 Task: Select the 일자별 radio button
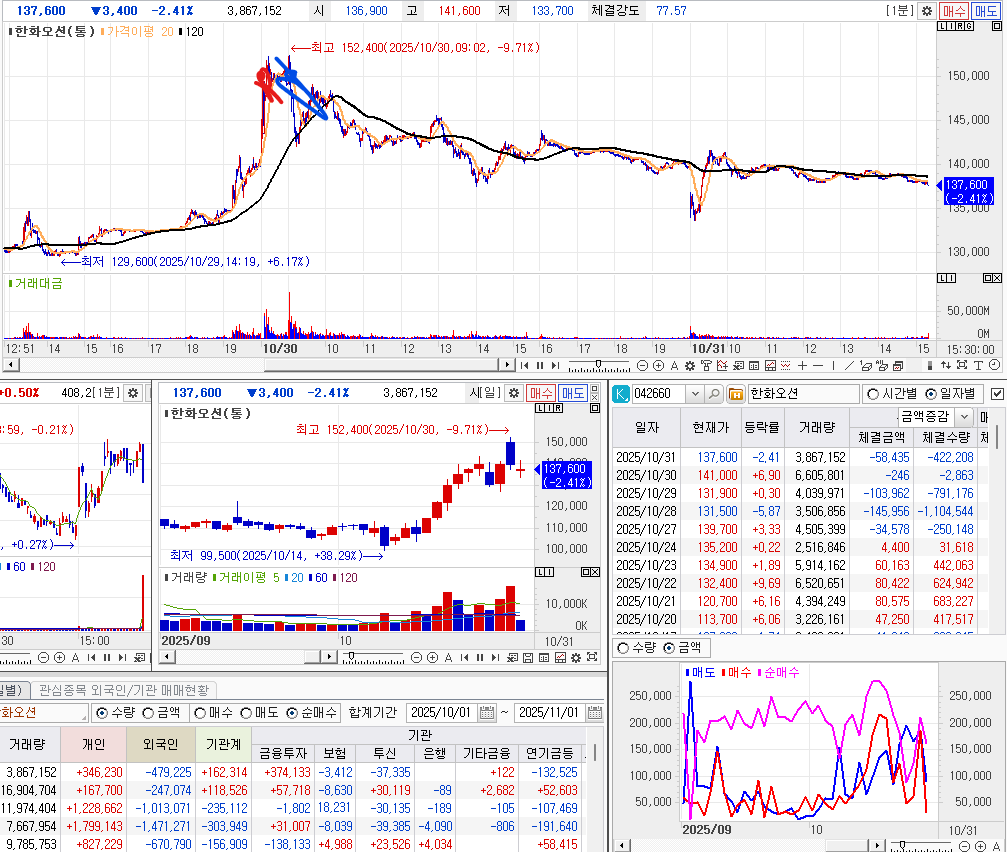click(x=931, y=394)
